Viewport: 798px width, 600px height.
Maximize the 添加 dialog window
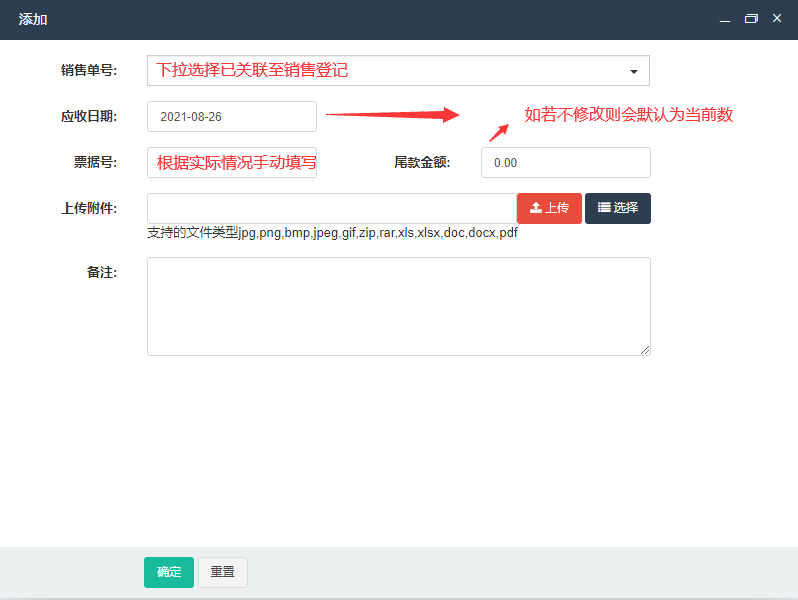(751, 19)
